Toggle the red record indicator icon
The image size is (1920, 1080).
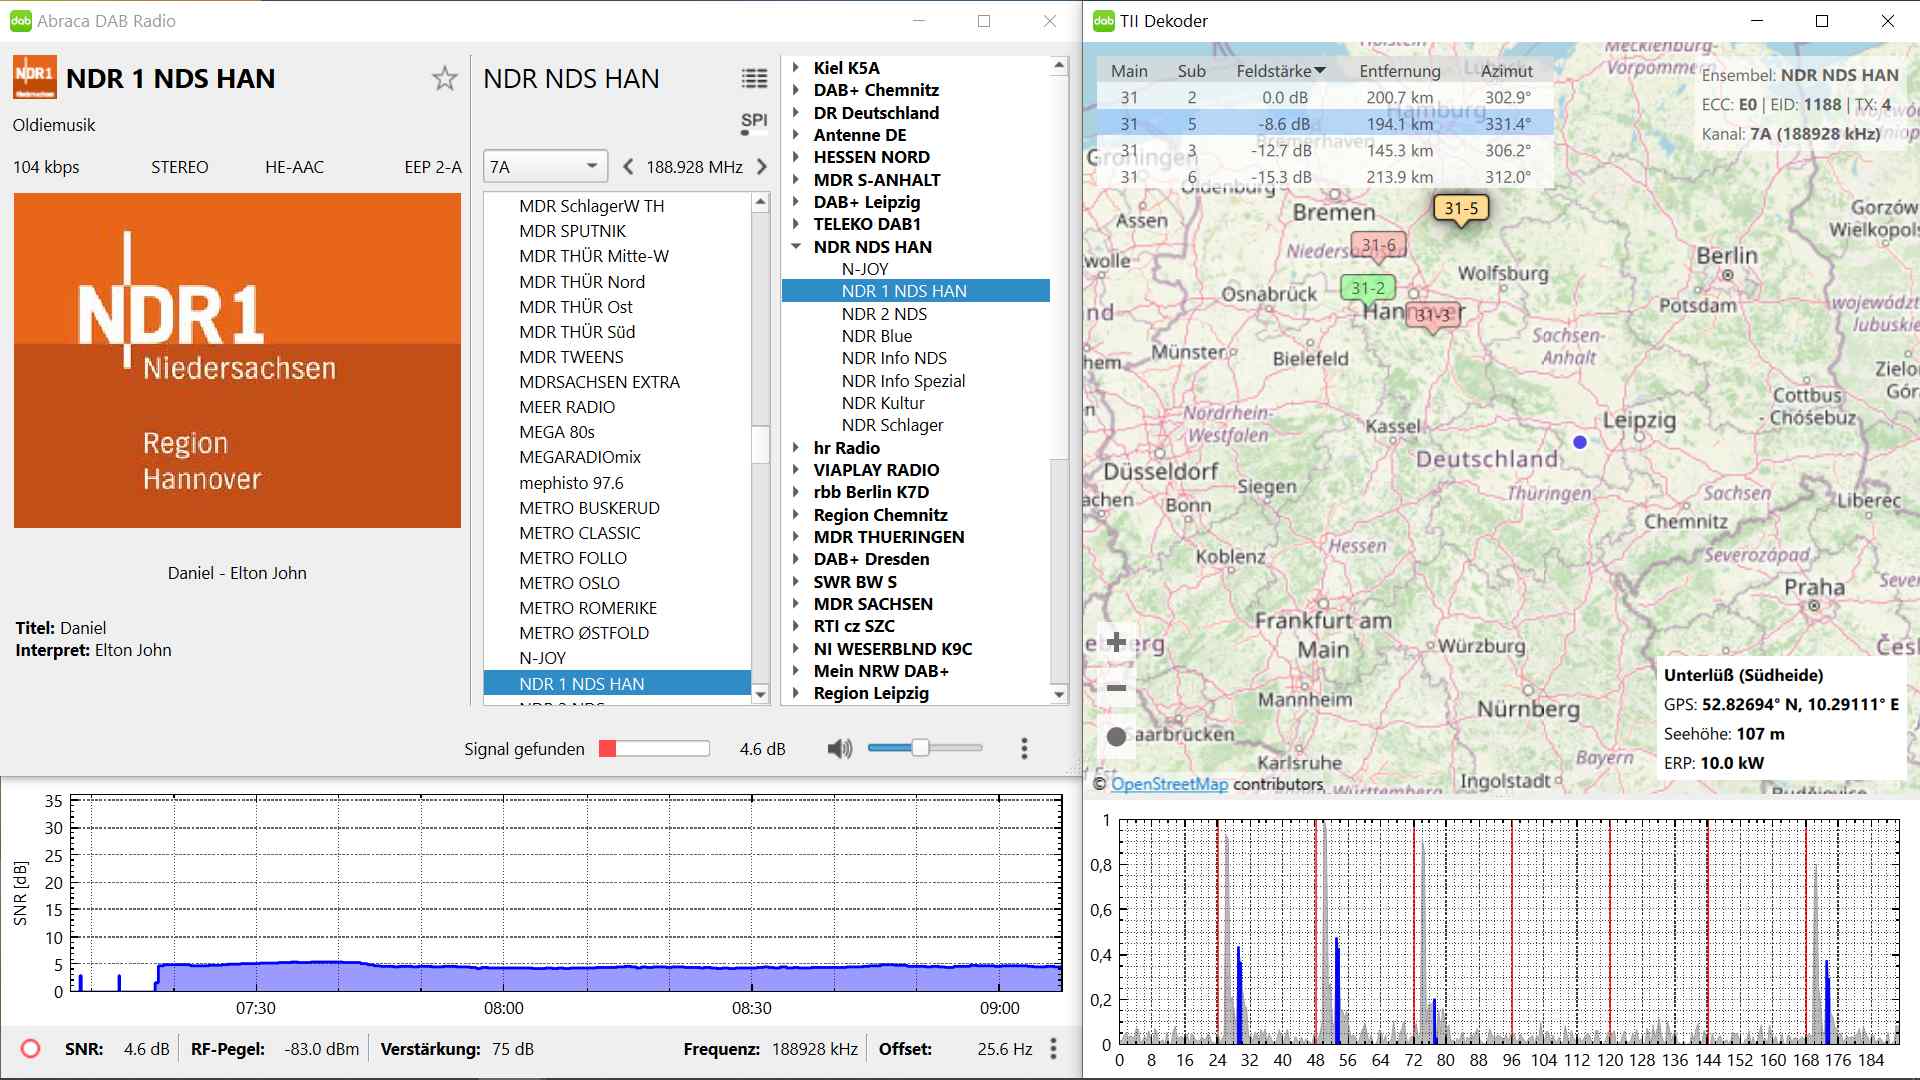point(30,1049)
